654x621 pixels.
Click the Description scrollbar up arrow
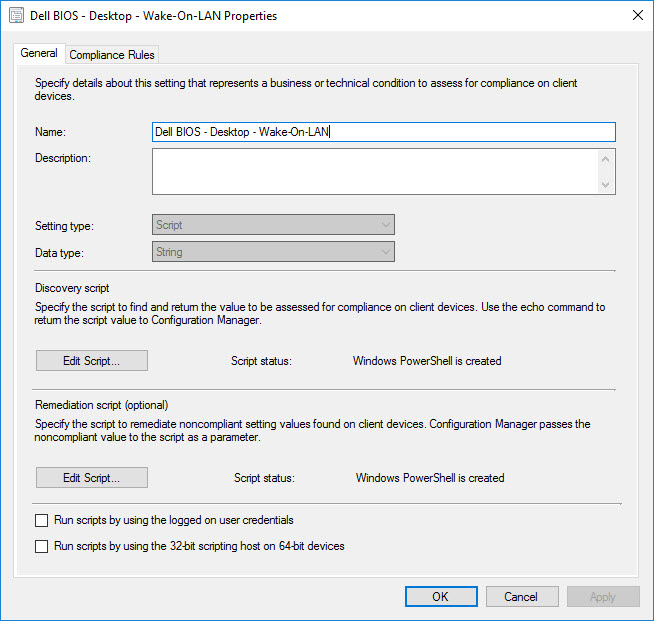(x=605, y=158)
